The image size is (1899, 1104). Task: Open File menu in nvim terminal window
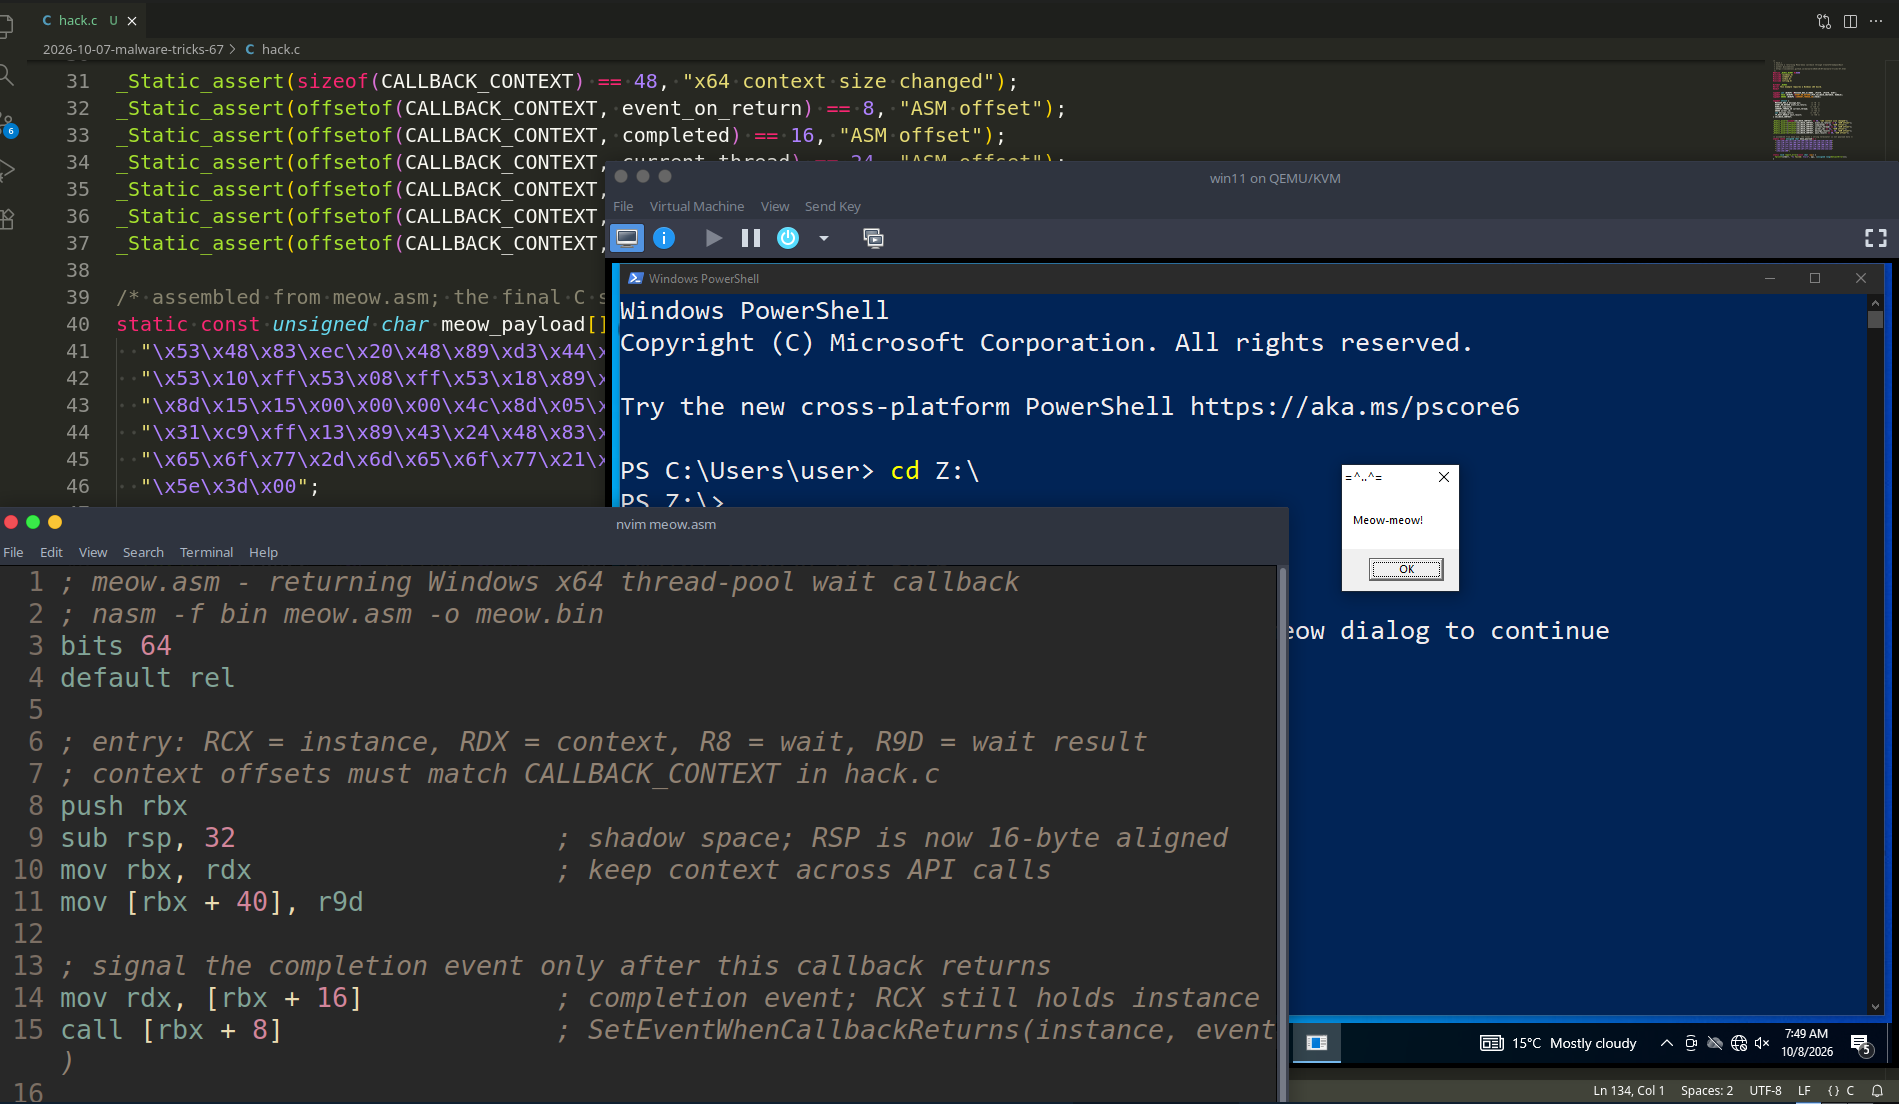[x=14, y=552]
